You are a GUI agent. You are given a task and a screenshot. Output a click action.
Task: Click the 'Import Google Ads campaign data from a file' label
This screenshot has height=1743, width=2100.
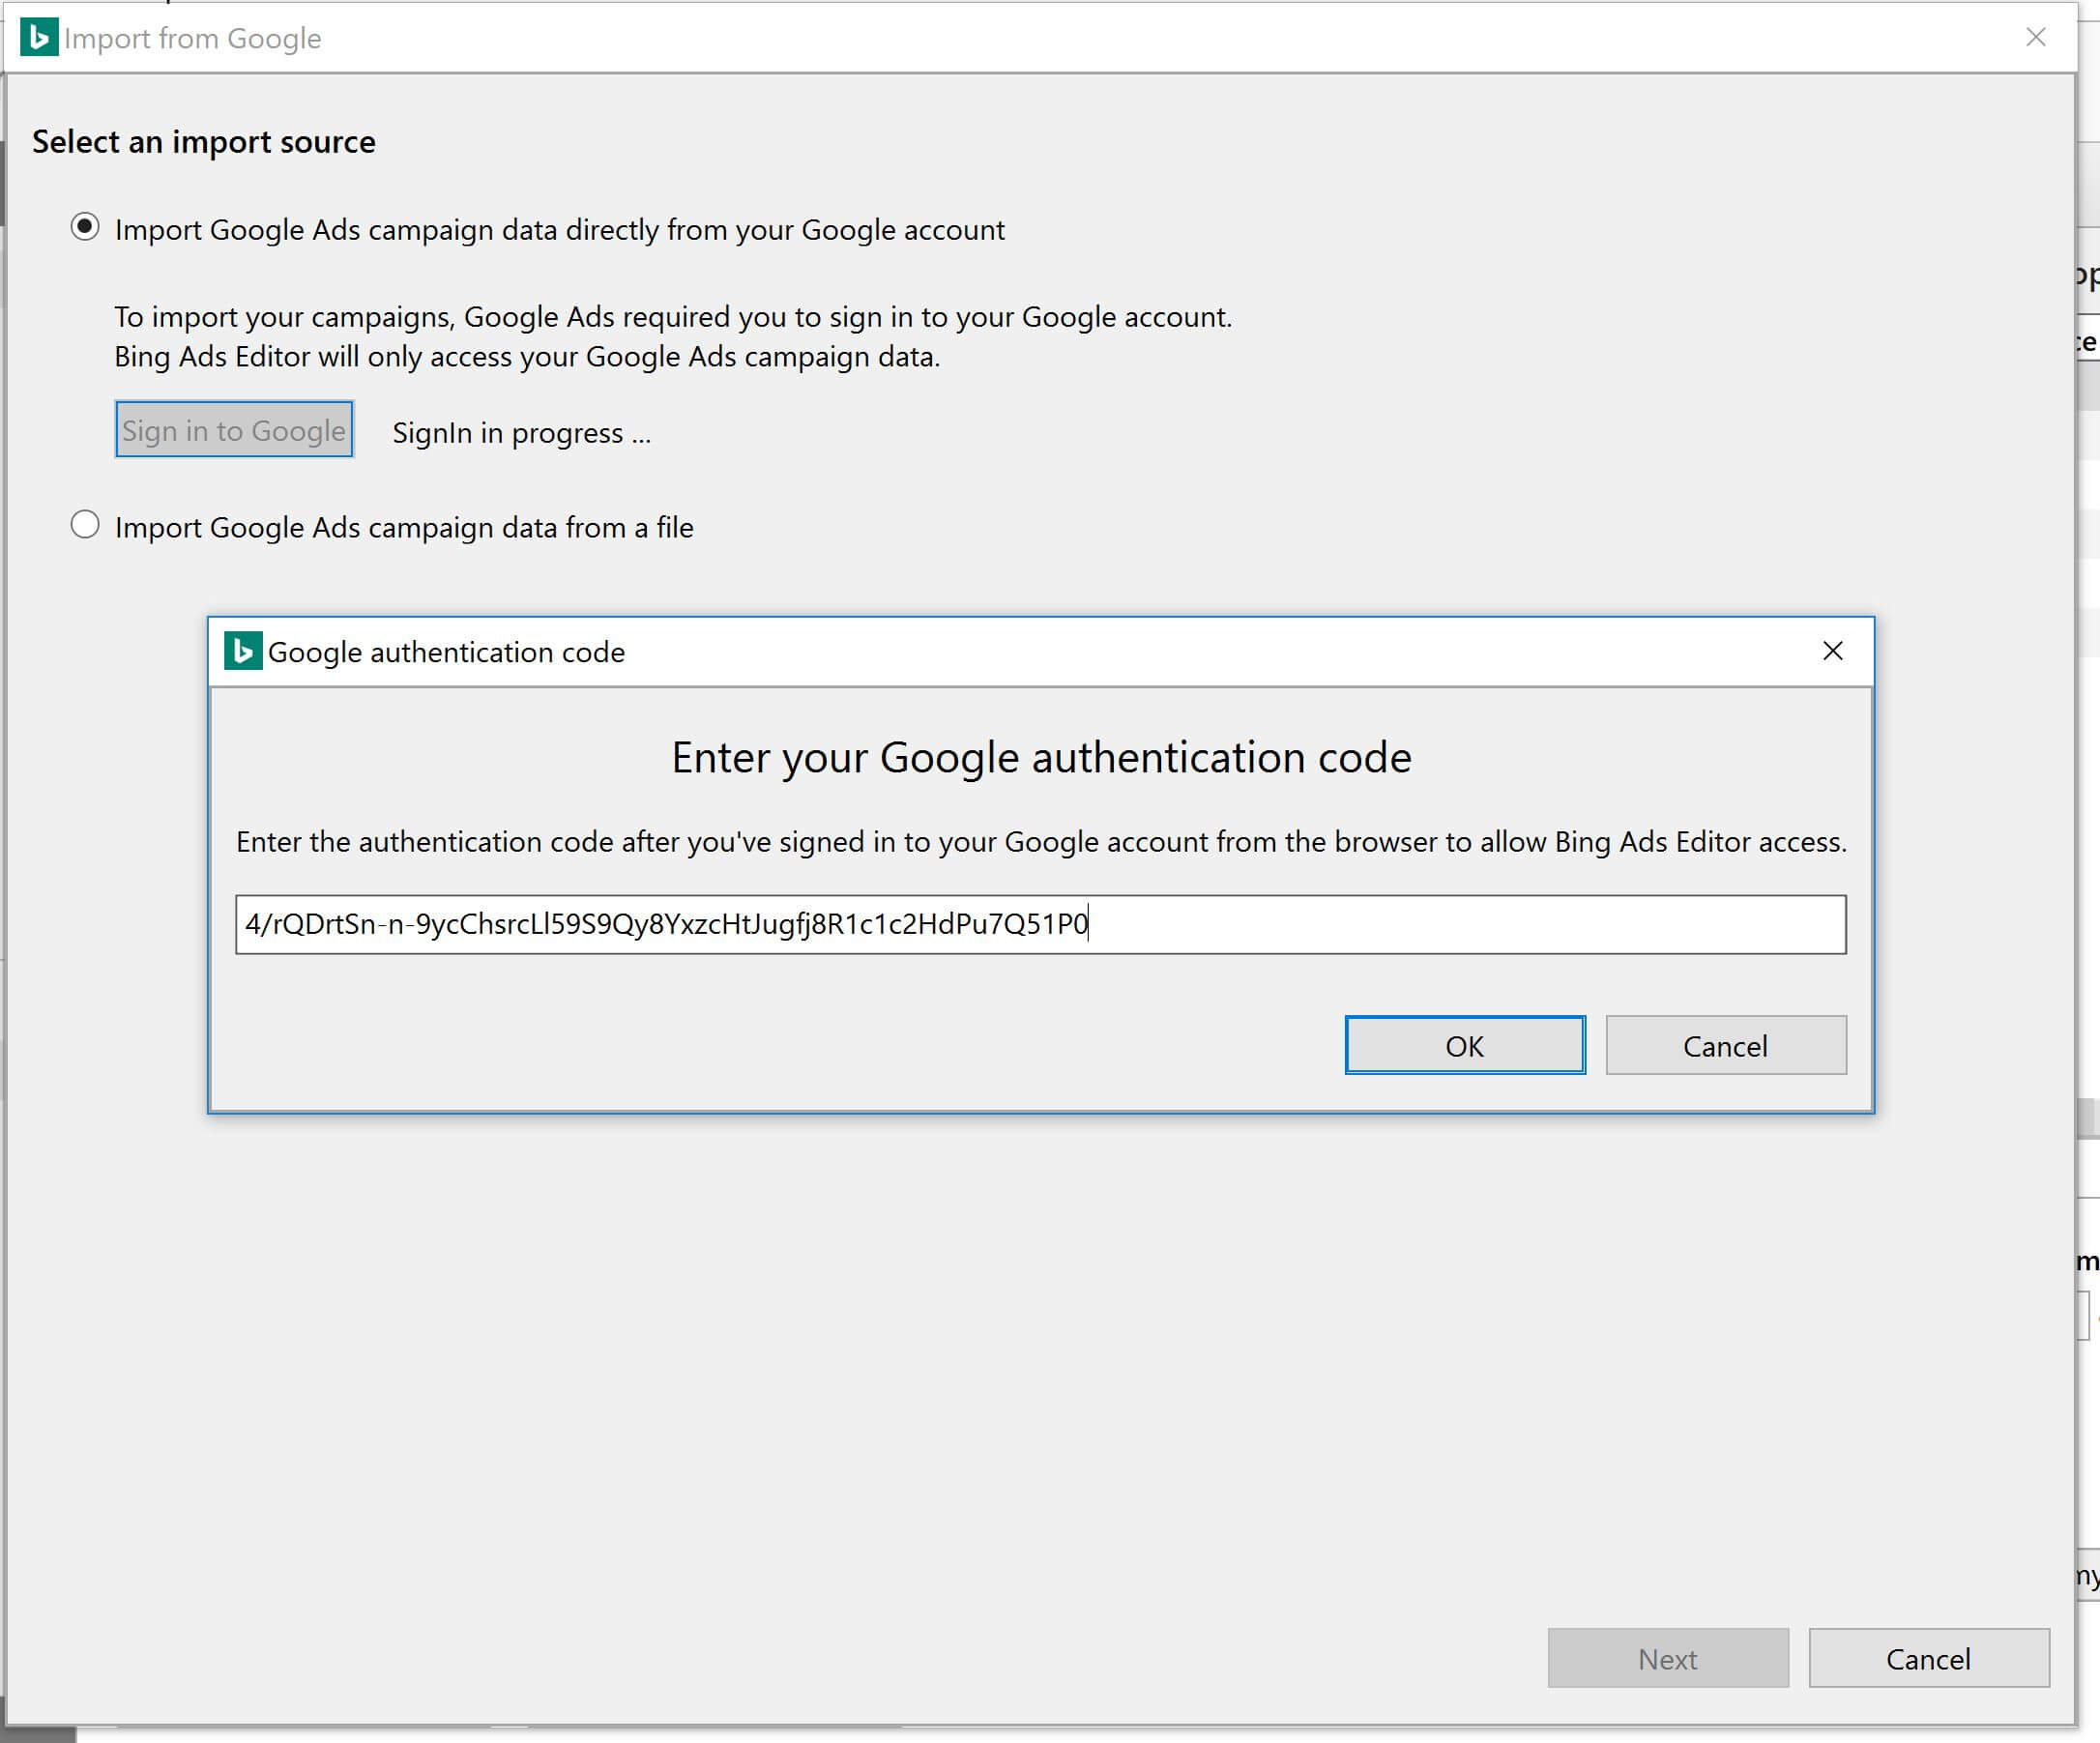click(x=404, y=527)
